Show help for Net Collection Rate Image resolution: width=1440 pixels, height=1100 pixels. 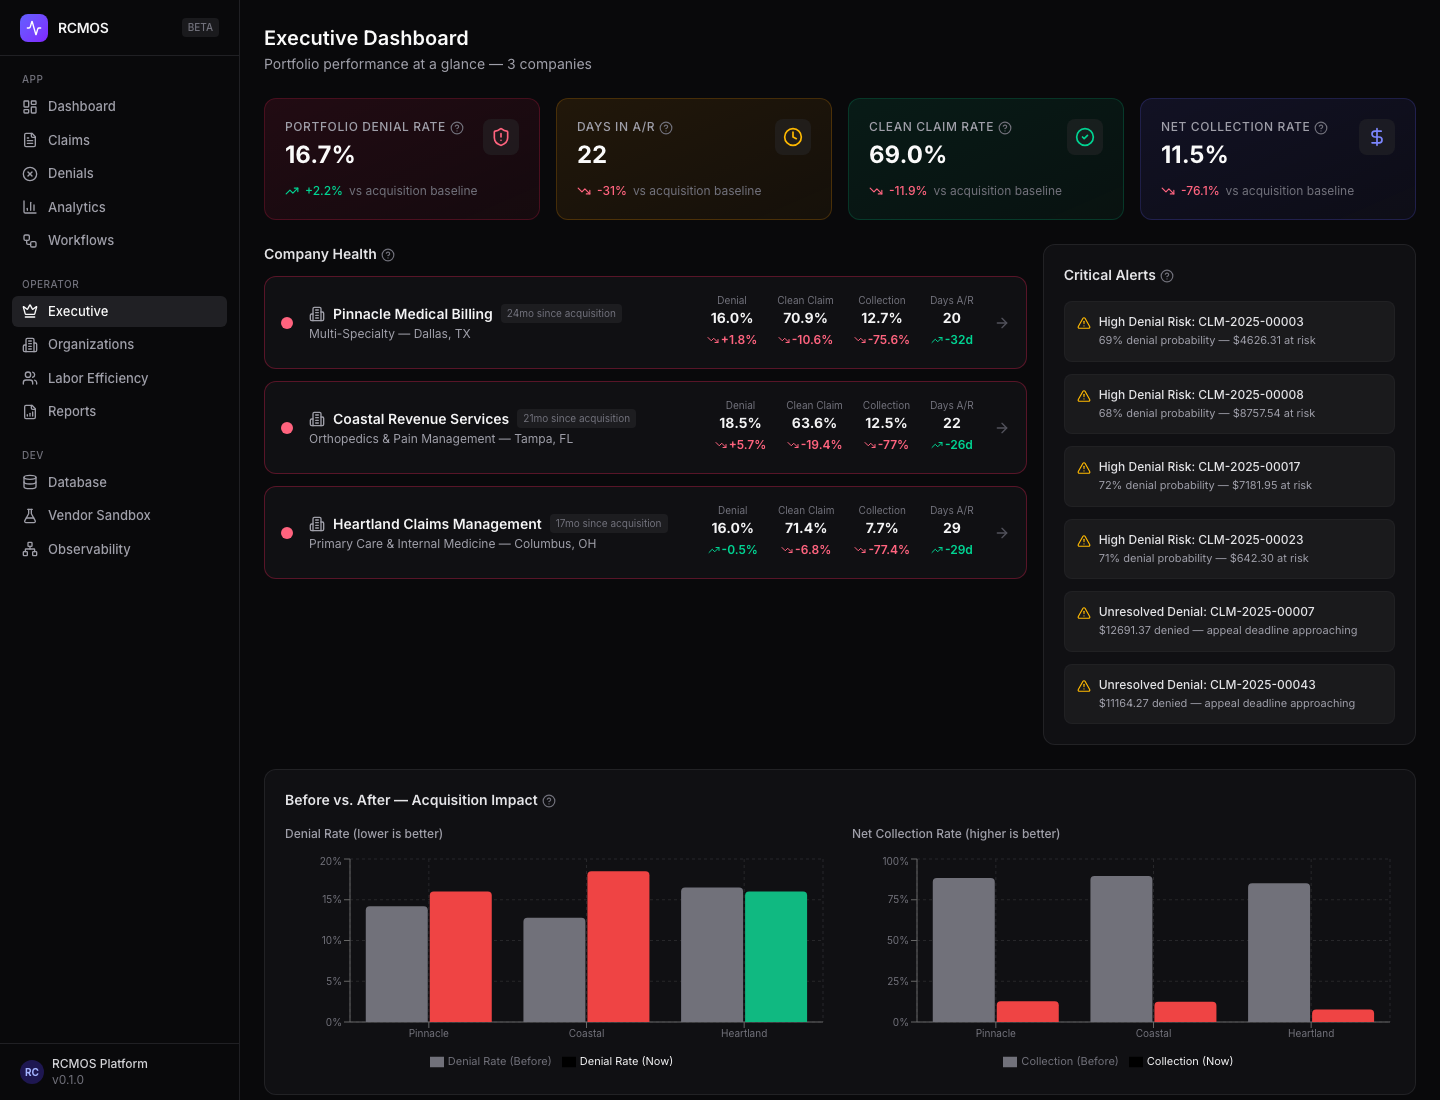pos(1321,128)
